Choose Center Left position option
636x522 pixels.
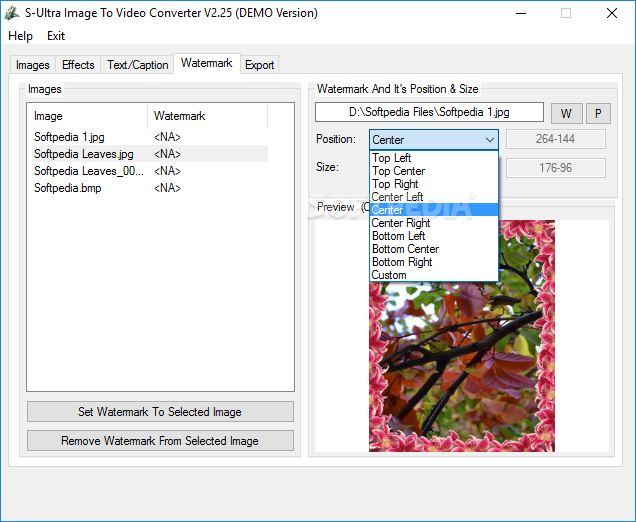click(x=434, y=197)
